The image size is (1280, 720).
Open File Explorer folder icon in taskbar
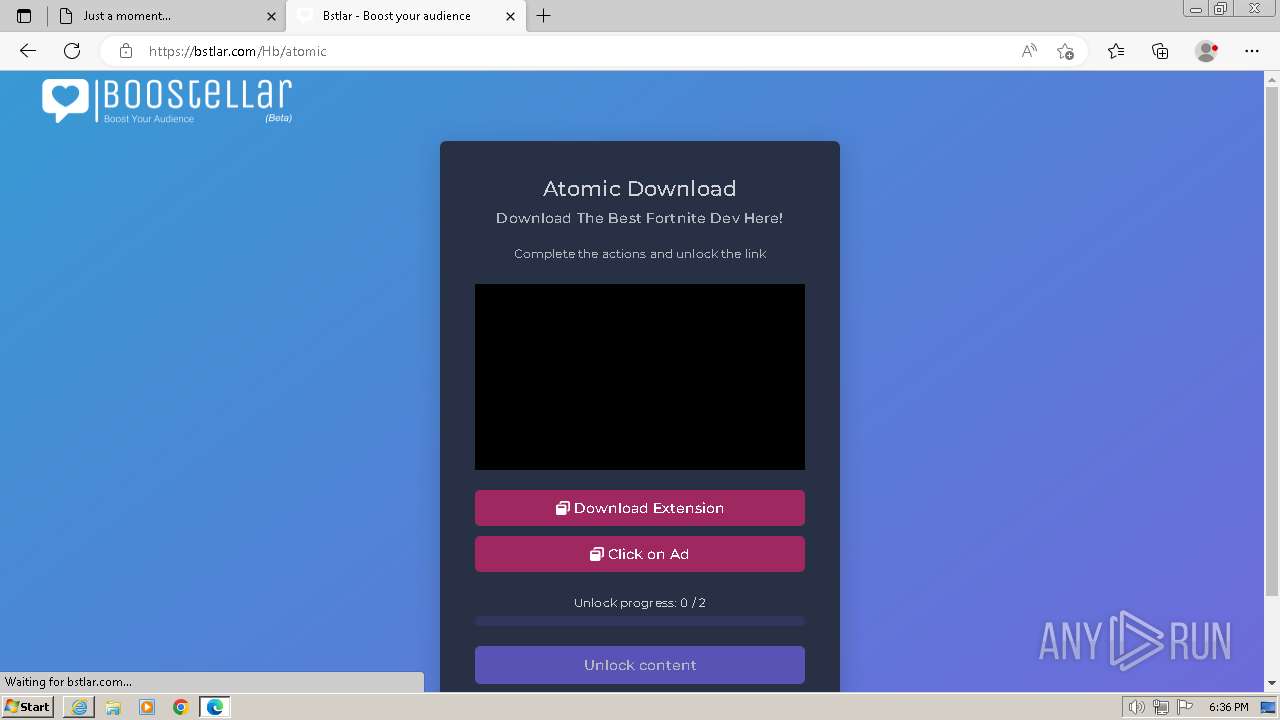click(113, 707)
